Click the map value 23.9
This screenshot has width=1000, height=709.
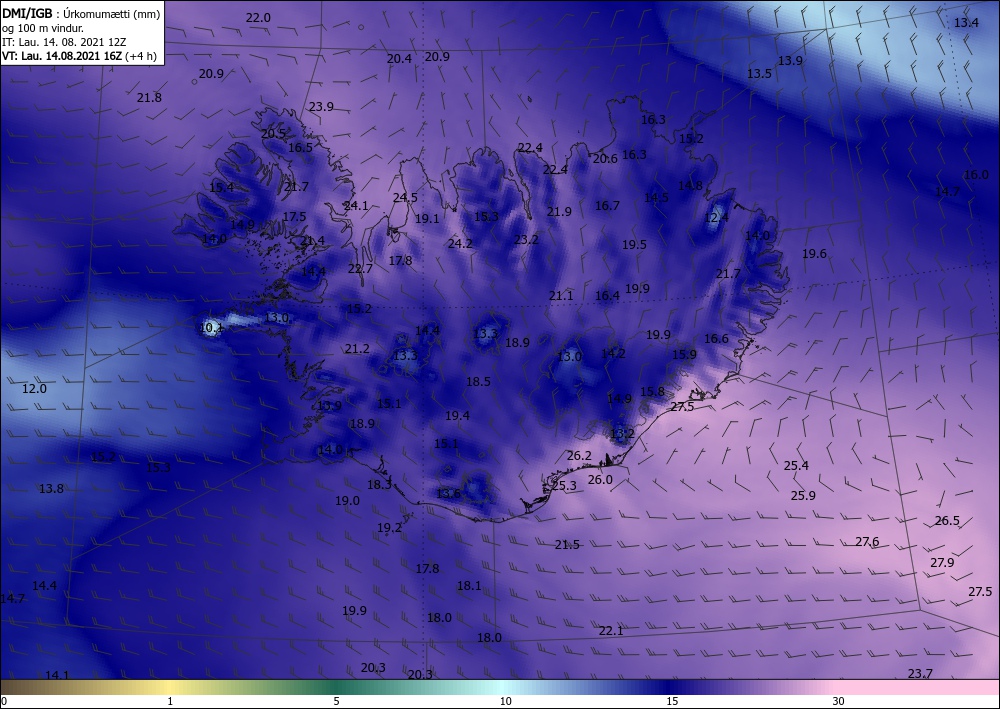(321, 106)
